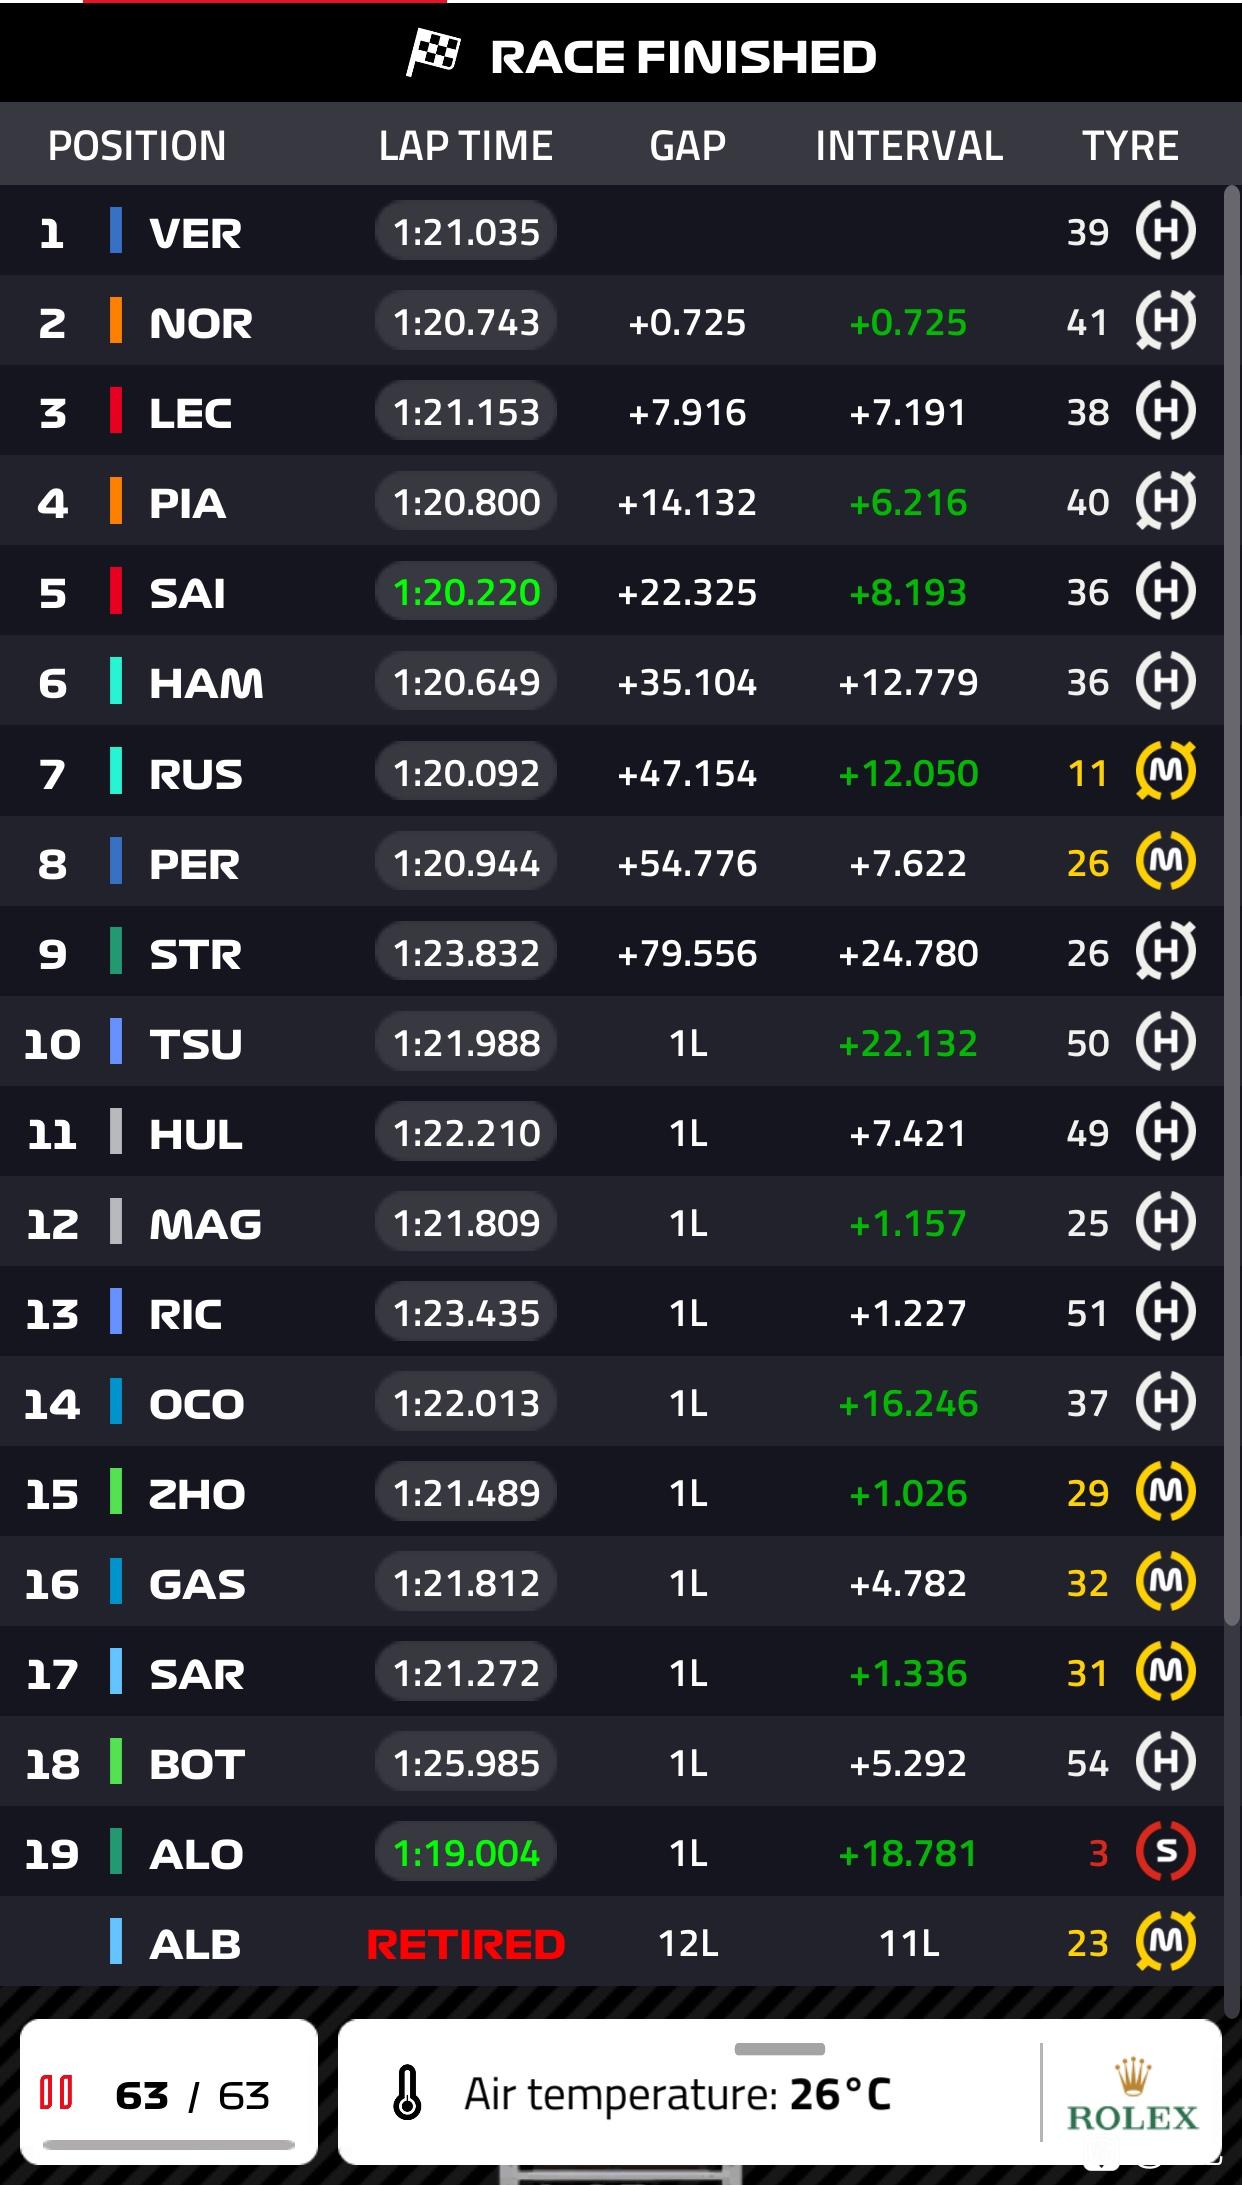Click the lap 63 progress bar
The width and height of the screenshot is (1242, 2185).
tap(169, 2144)
